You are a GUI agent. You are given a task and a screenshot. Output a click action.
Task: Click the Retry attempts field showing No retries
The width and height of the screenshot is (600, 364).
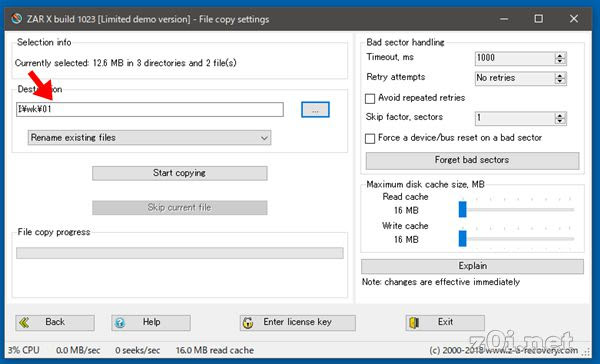pos(514,78)
